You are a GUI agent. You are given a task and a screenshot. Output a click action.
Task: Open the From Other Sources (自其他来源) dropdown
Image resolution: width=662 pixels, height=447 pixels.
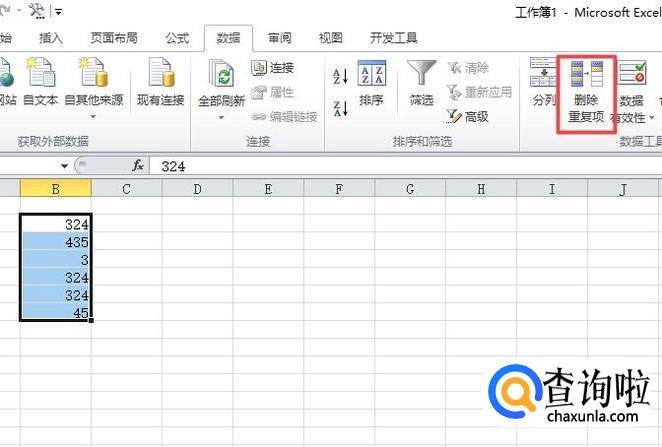tap(93, 117)
